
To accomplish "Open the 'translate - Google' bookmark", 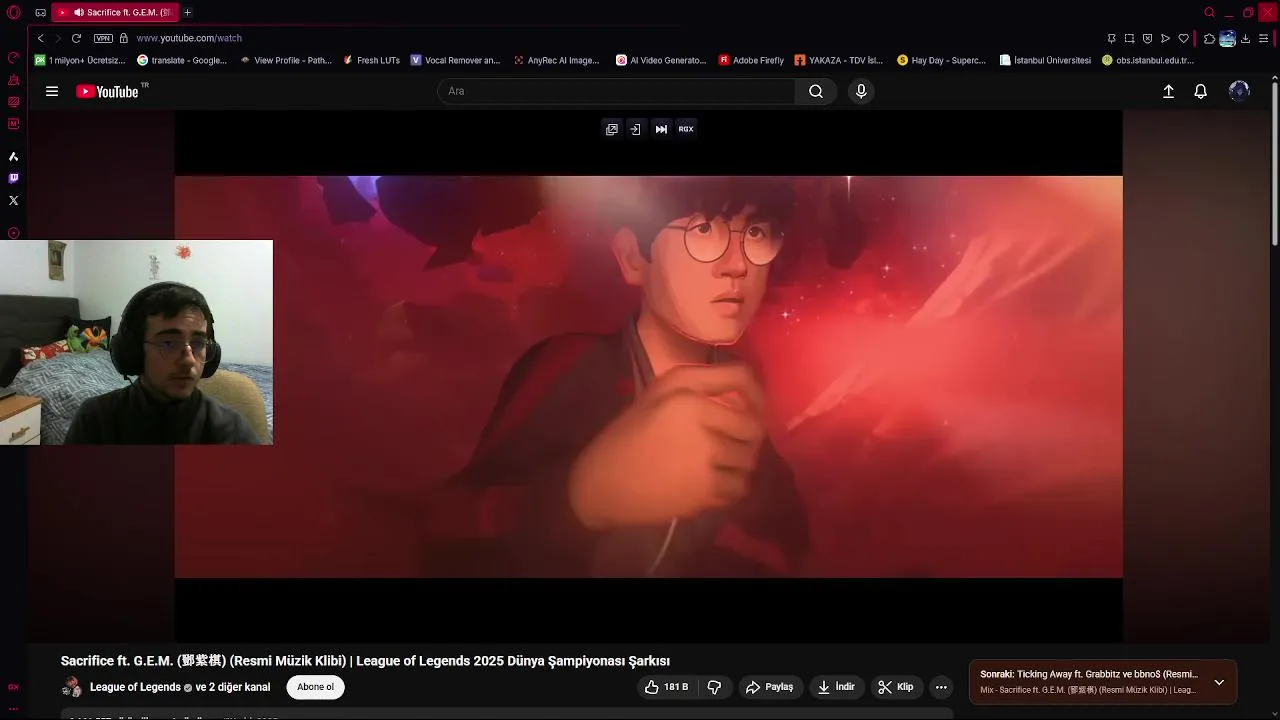I will click(x=183, y=60).
